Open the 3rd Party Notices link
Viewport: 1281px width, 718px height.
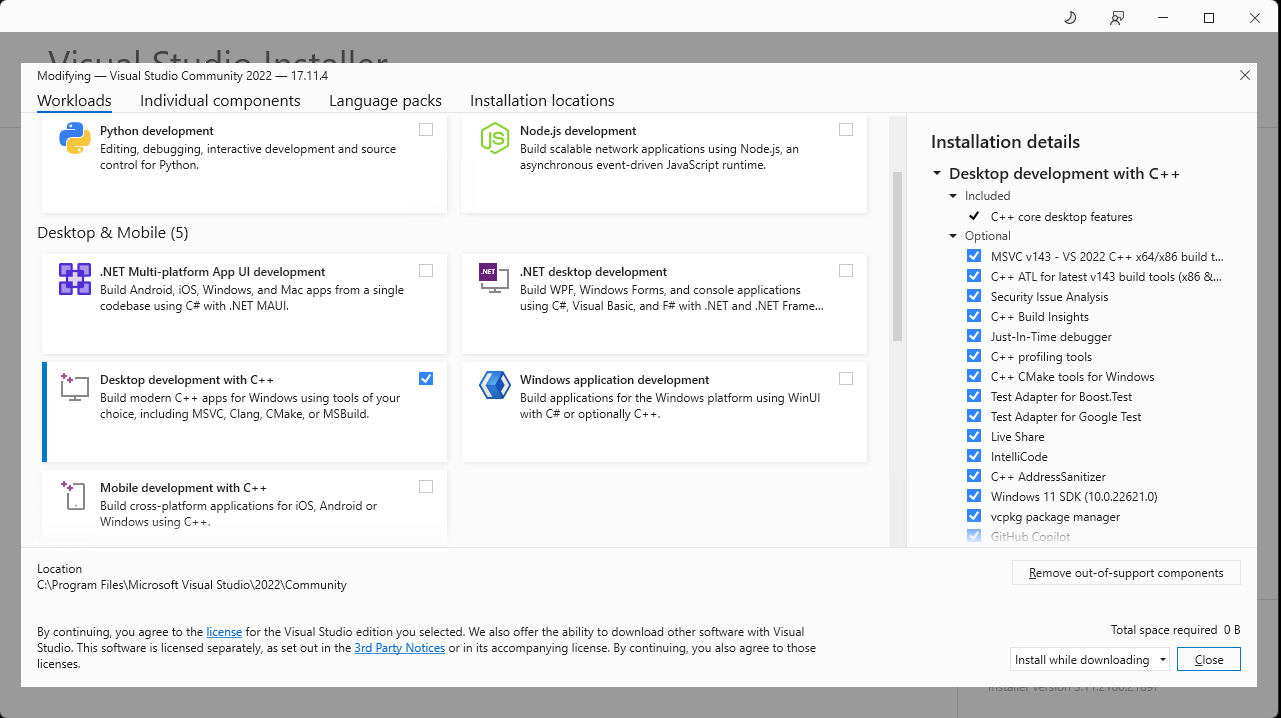pyautogui.click(x=400, y=648)
